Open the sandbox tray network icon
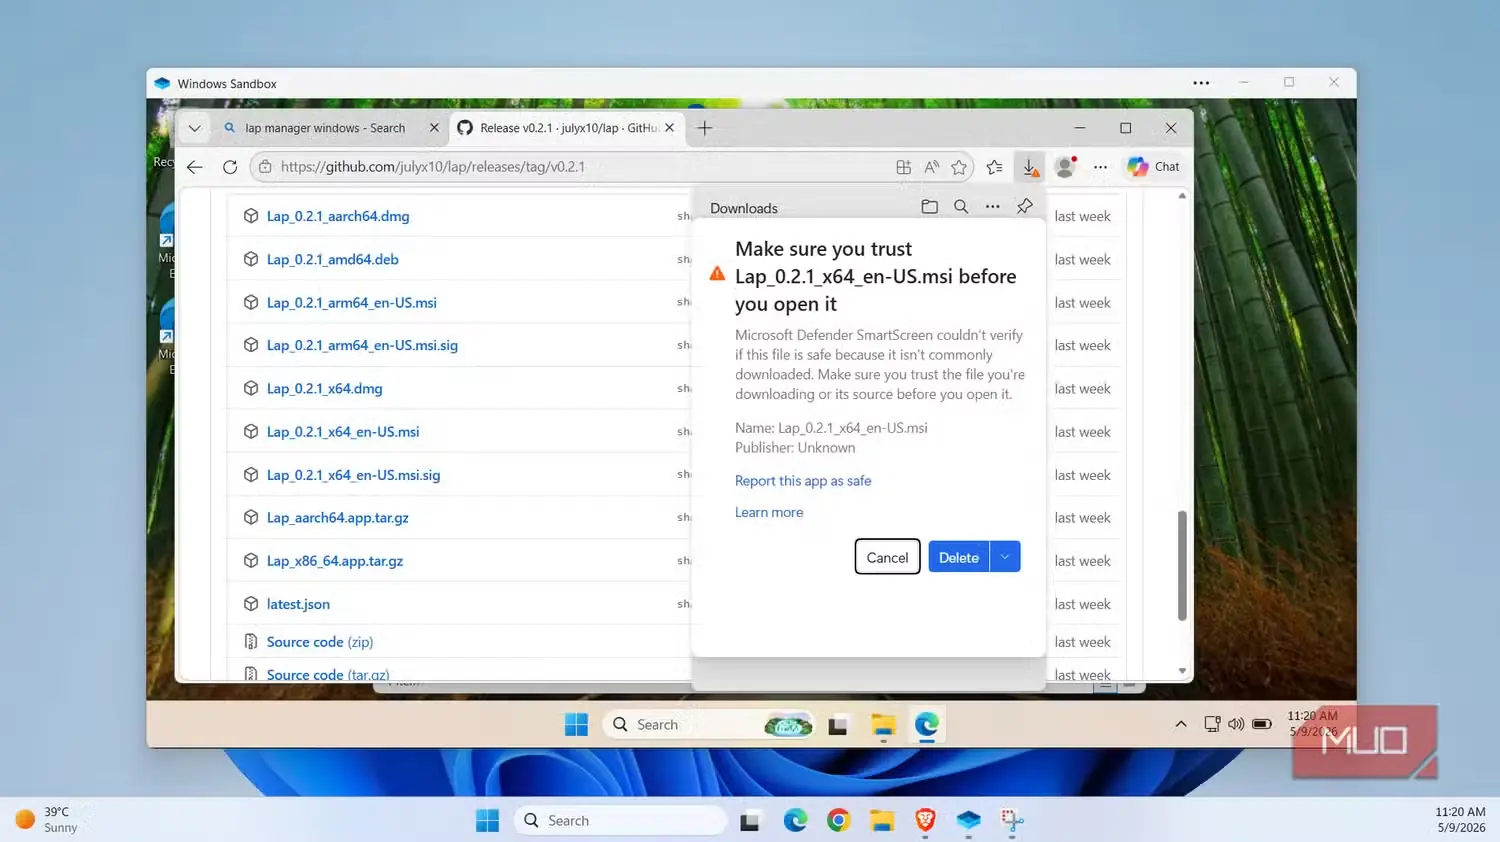This screenshot has width=1500, height=842. [1212, 724]
